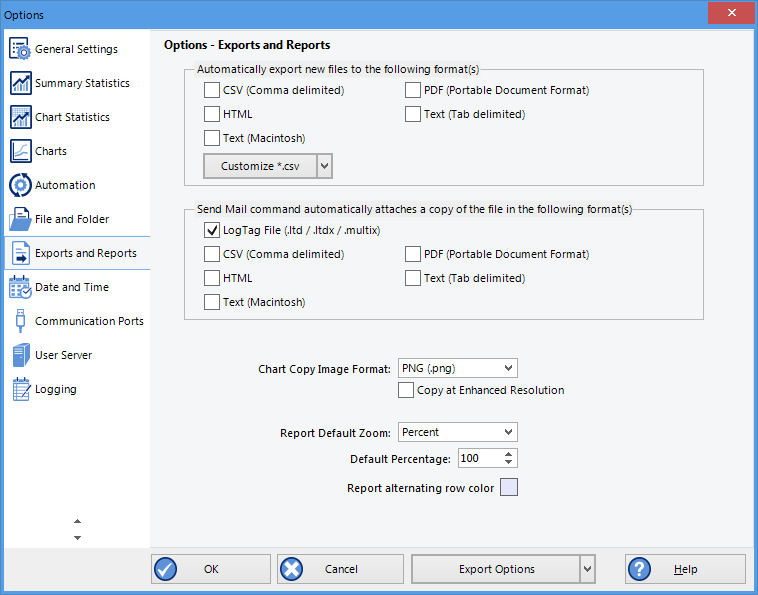
Task: Open Communication Ports settings
Action: tap(77, 321)
